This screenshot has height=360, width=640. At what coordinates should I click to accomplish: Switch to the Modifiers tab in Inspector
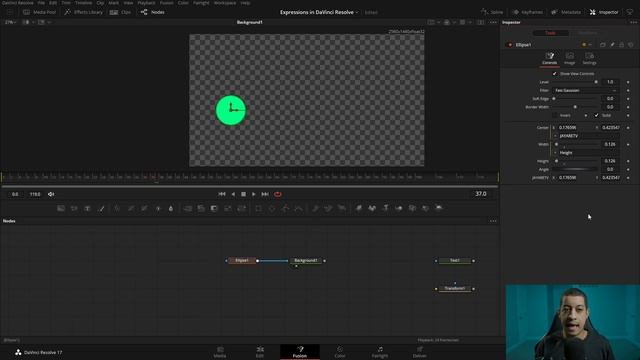click(587, 33)
